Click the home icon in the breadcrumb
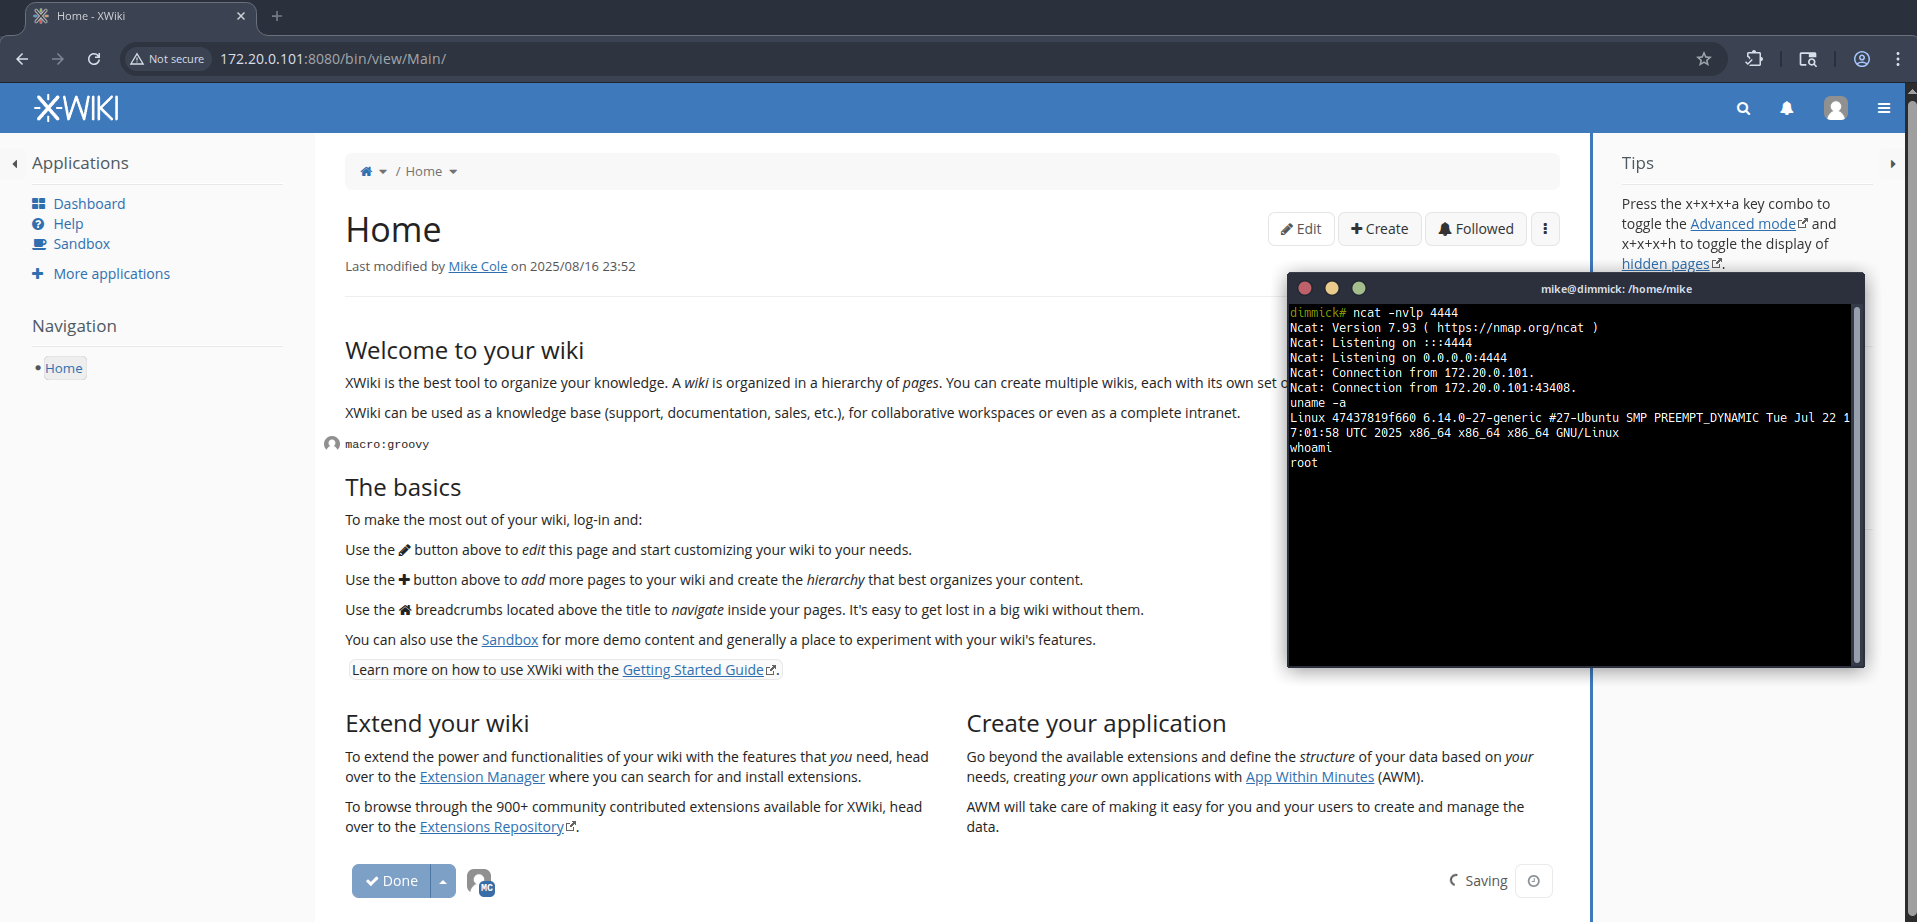The width and height of the screenshot is (1917, 922). [x=366, y=172]
